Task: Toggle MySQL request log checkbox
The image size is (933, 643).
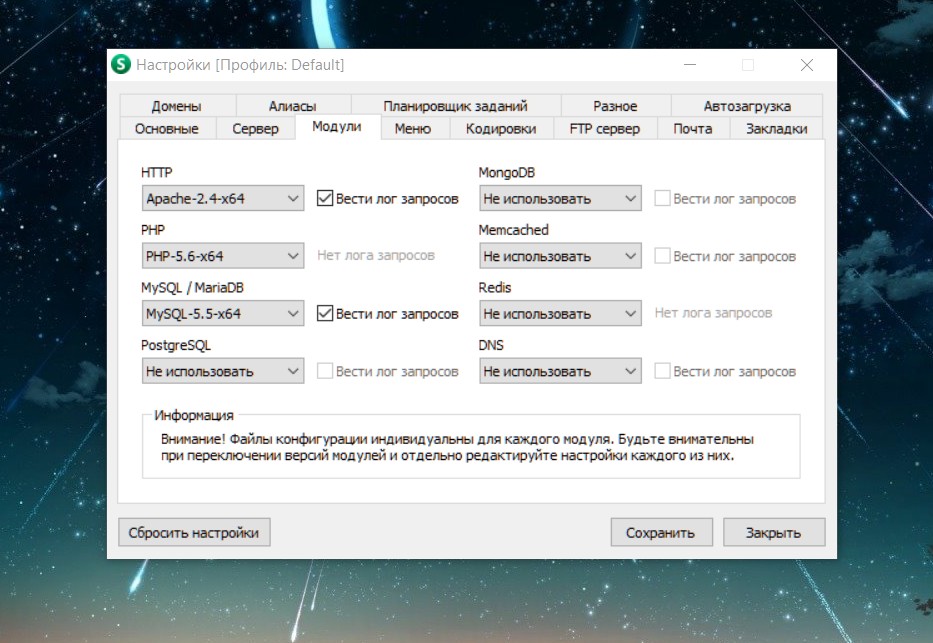Action: pos(325,314)
